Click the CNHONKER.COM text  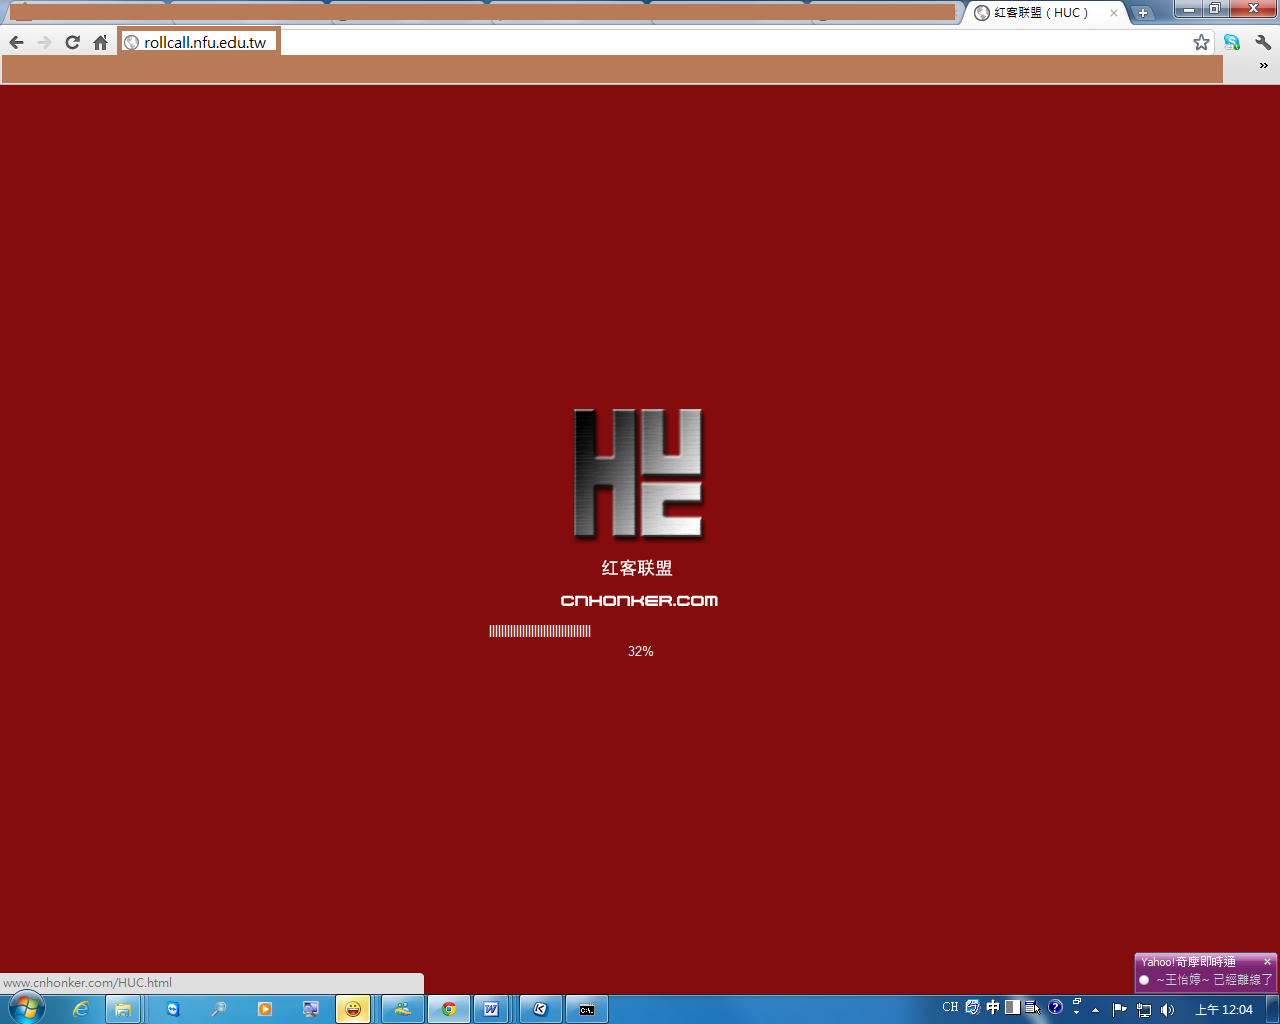pyautogui.click(x=639, y=600)
